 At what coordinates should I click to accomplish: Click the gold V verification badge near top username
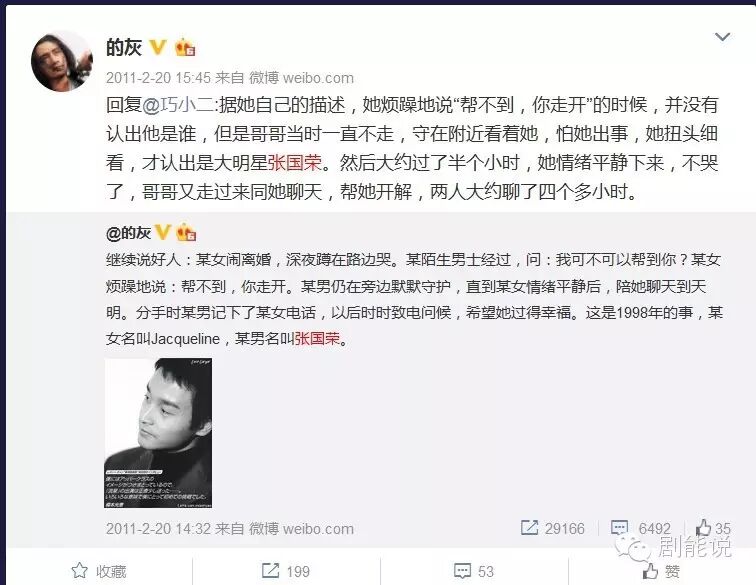[x=158, y=47]
